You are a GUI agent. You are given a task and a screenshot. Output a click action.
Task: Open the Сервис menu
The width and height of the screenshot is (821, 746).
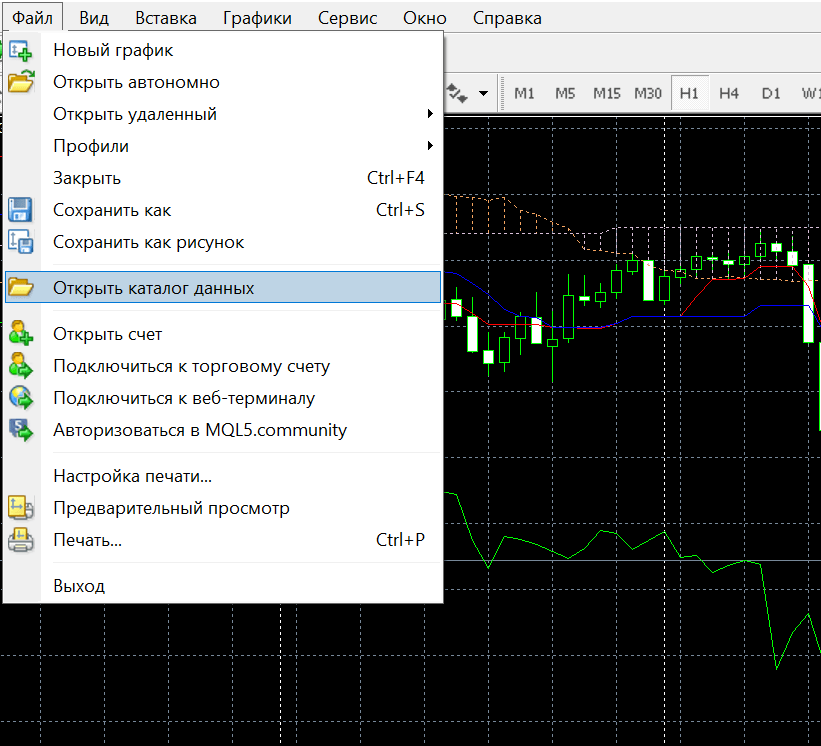(347, 18)
